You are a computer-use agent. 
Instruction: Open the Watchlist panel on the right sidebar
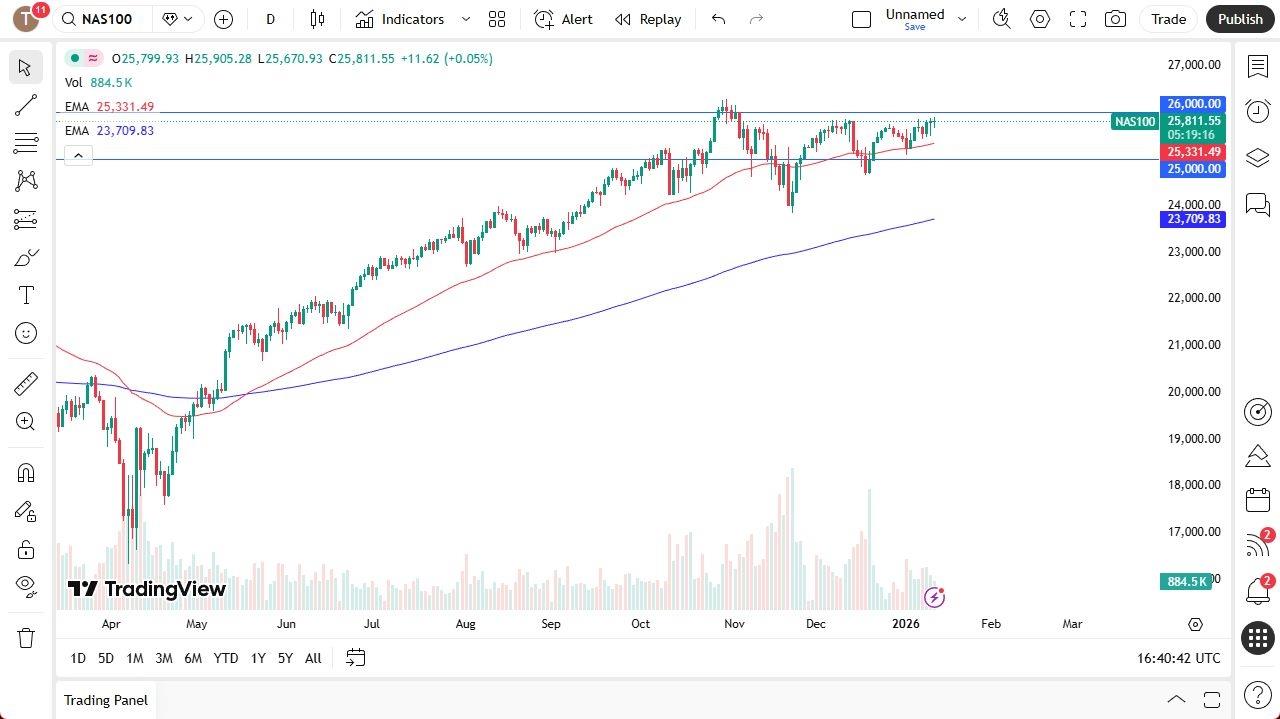click(1258, 65)
